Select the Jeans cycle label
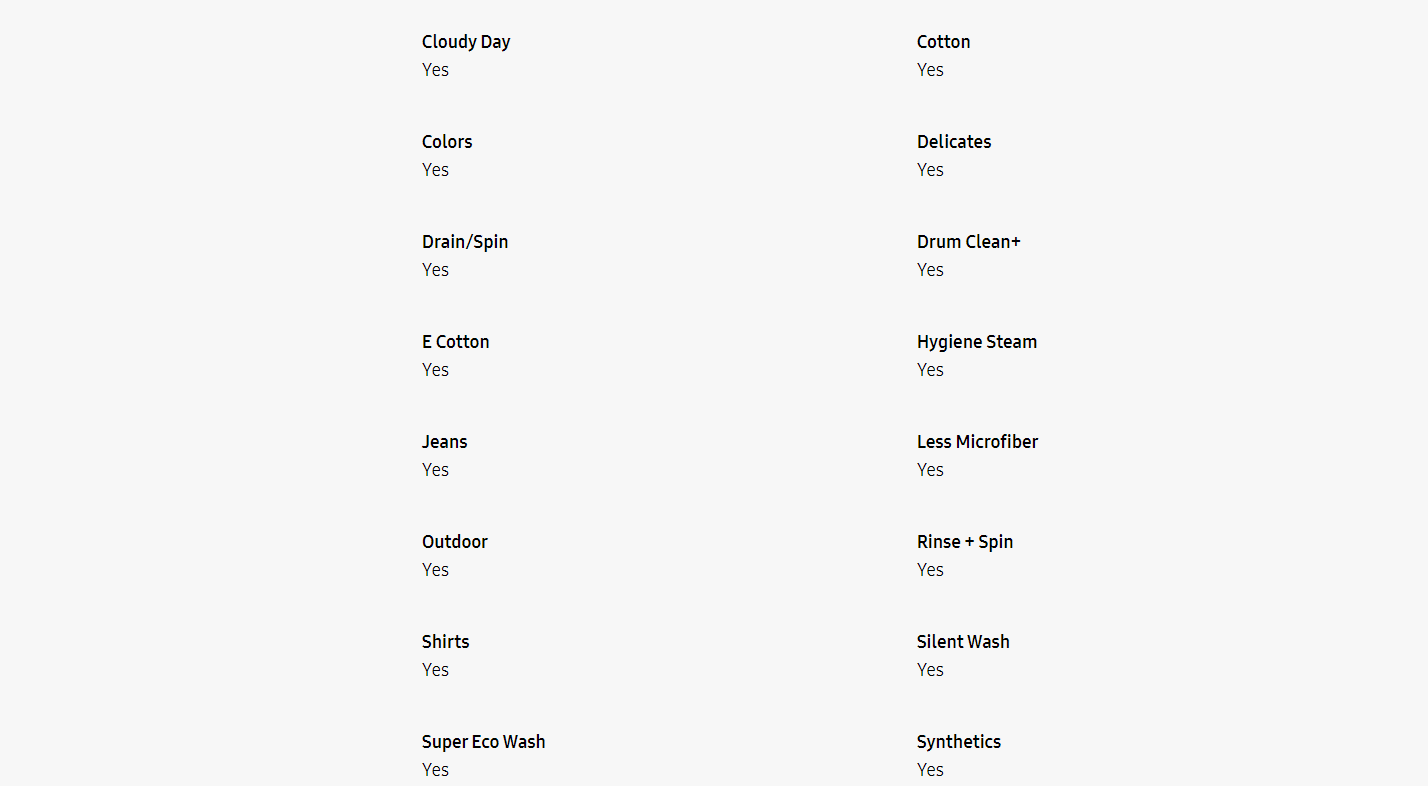This screenshot has height=786, width=1428. pos(444,442)
